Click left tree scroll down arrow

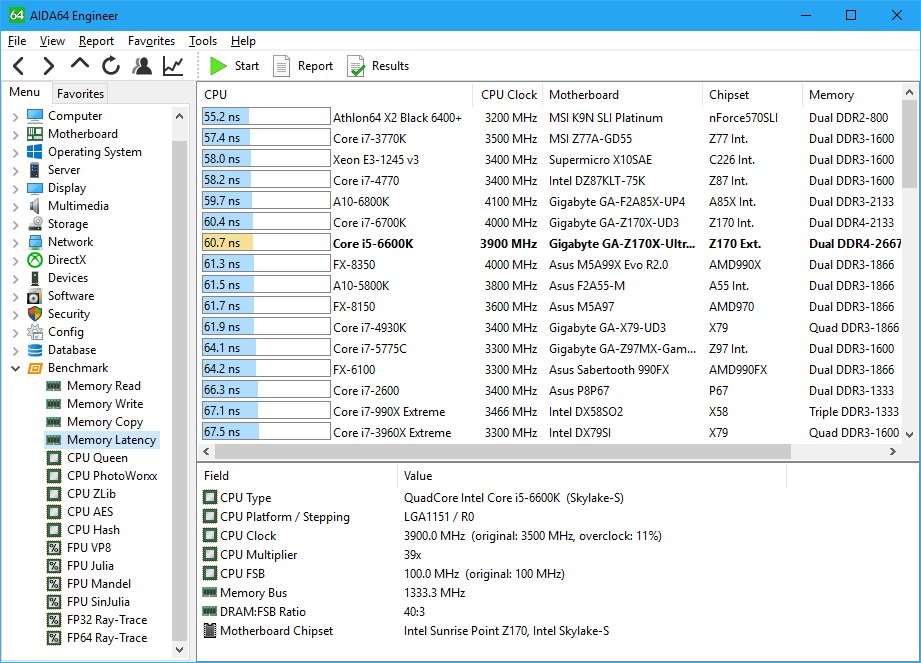pyautogui.click(x=180, y=649)
